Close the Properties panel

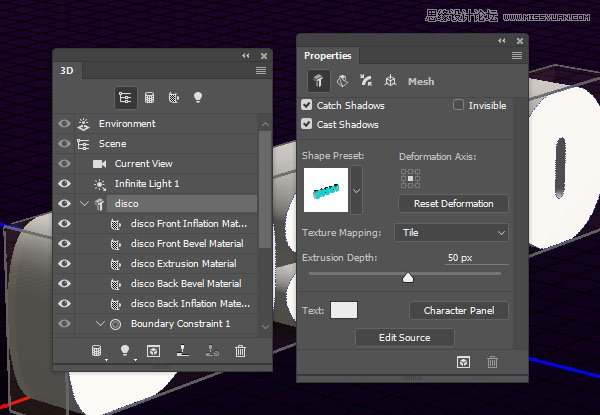click(x=520, y=41)
